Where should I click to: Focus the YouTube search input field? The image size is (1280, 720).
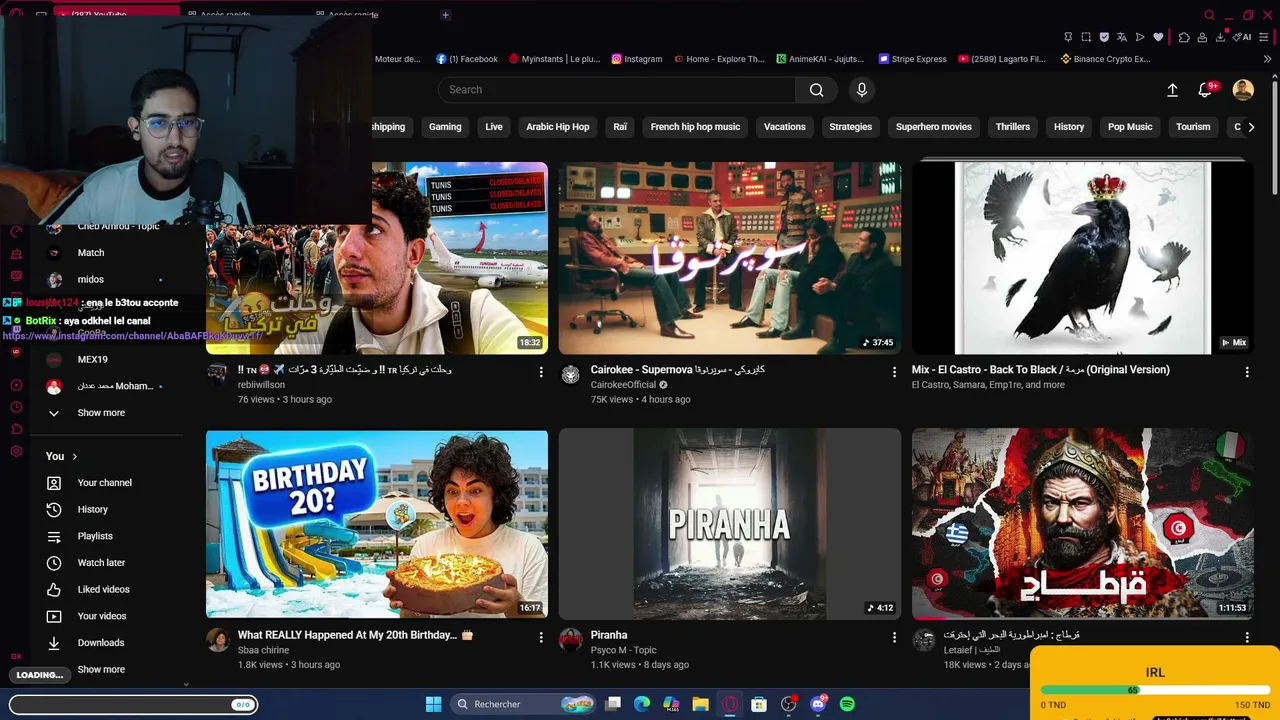tap(617, 90)
